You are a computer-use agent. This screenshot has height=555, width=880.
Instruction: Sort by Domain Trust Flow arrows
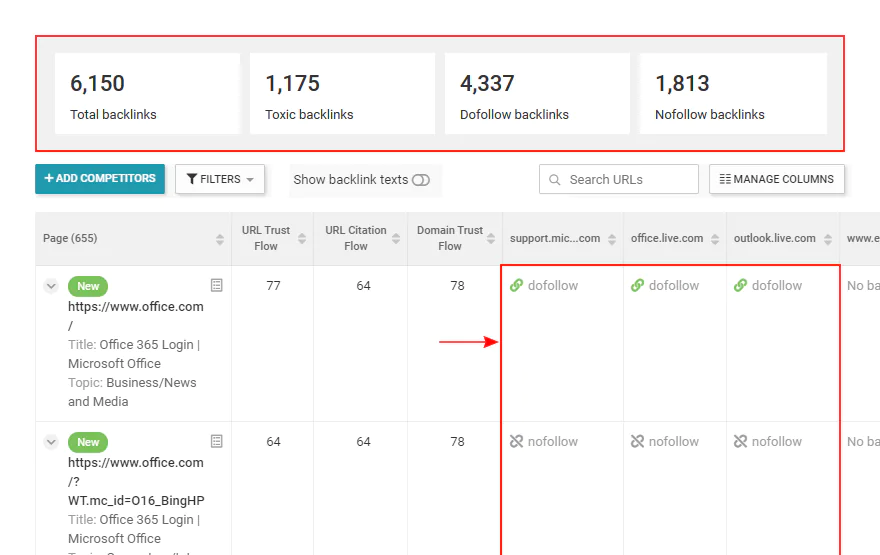coord(491,238)
